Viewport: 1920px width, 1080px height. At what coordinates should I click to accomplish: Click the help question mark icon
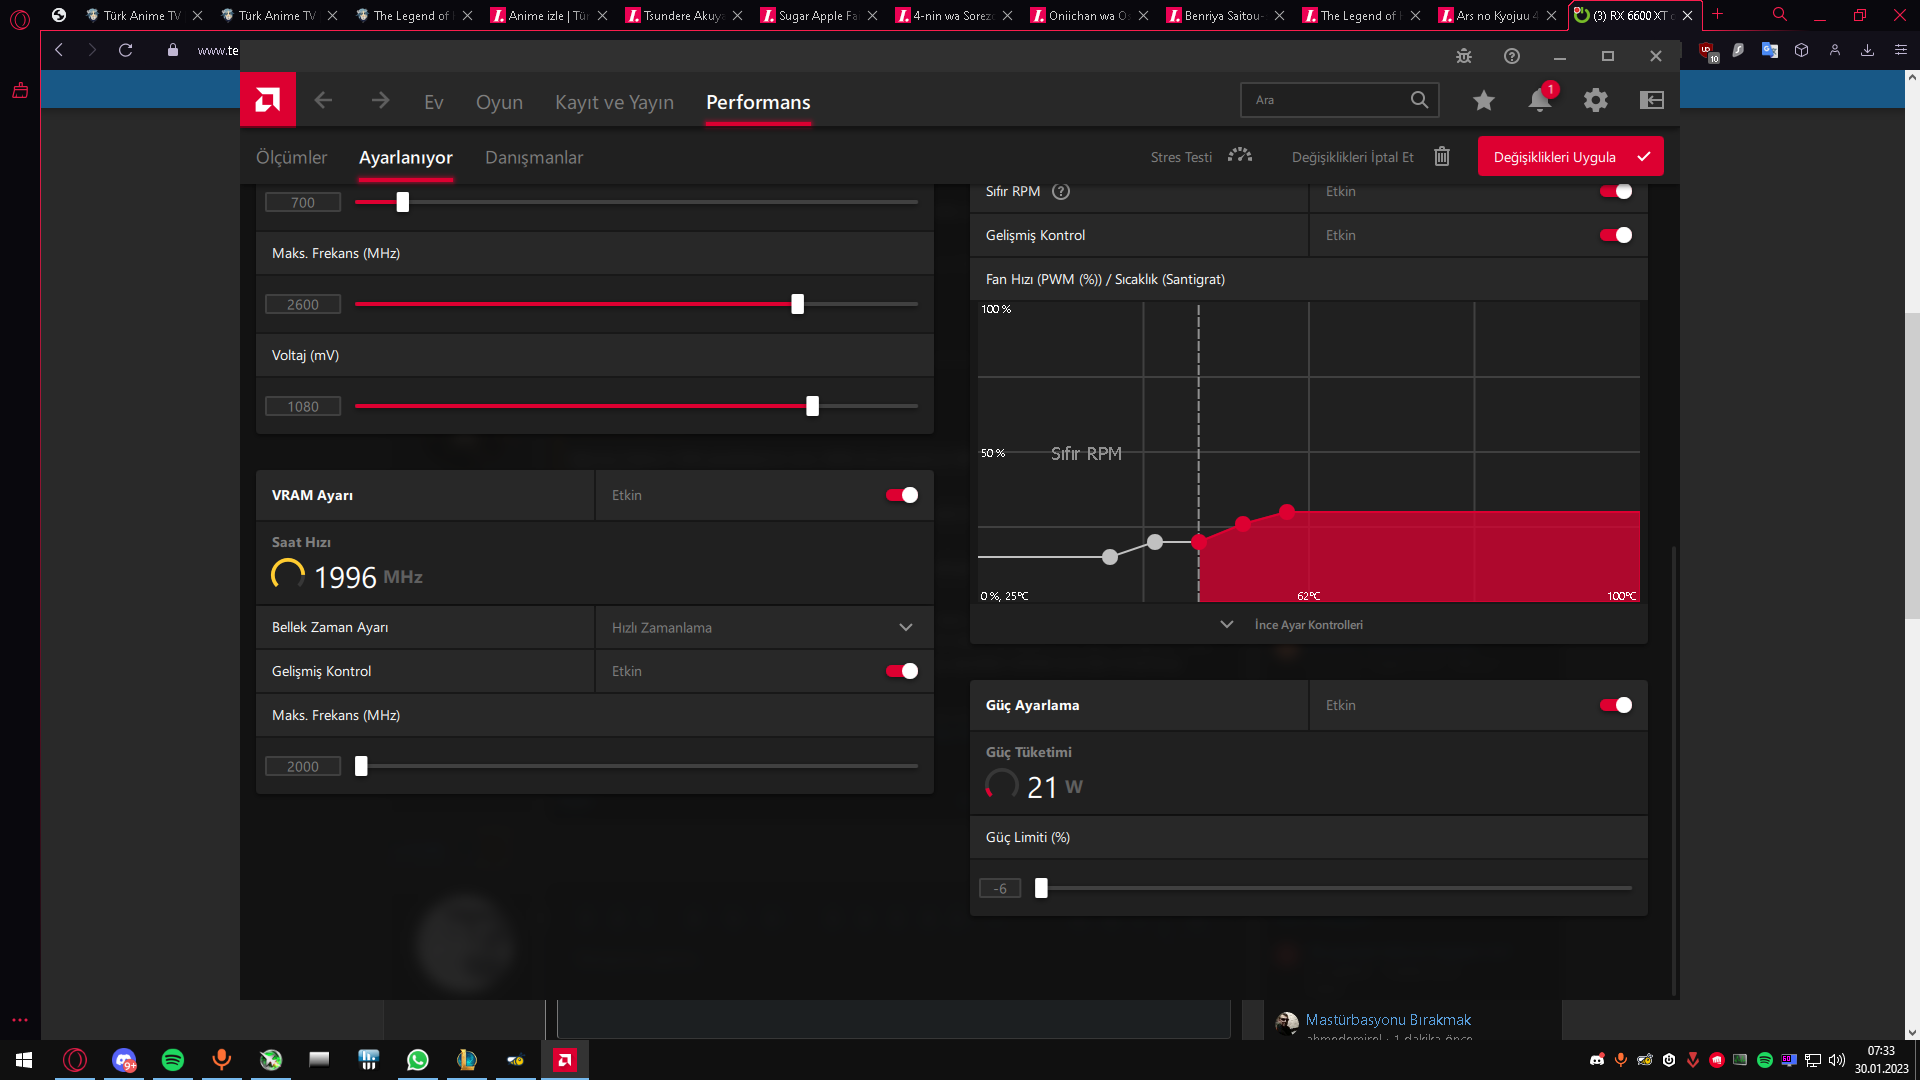1511,56
